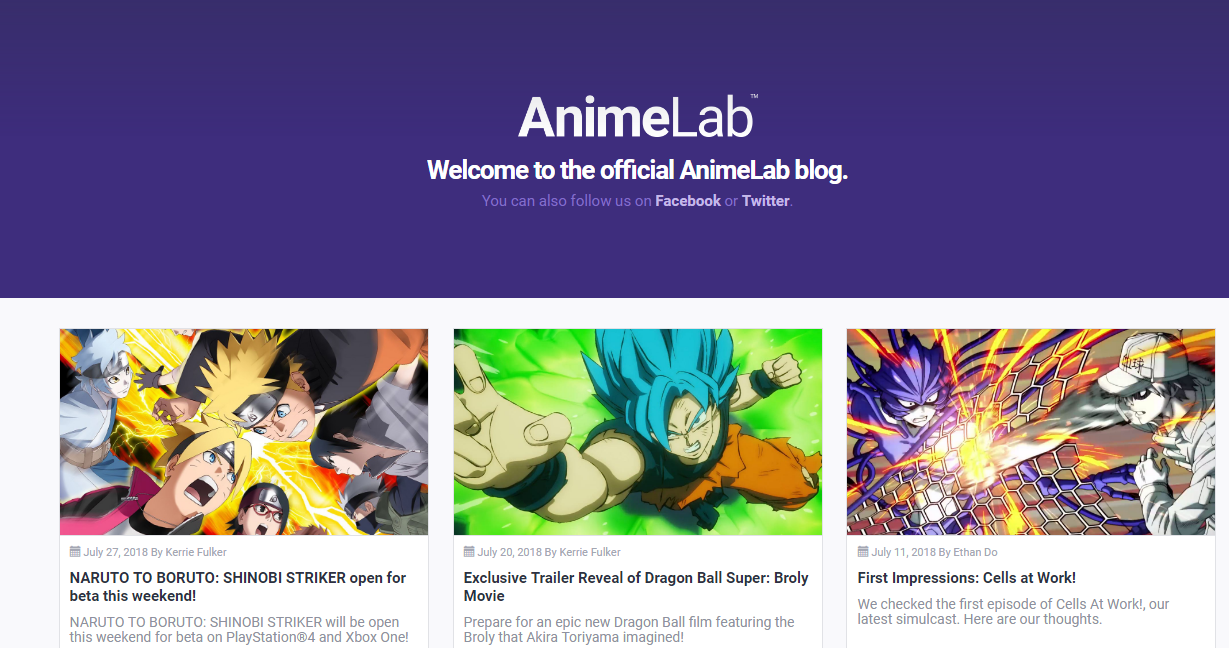The height and width of the screenshot is (648, 1229).
Task: Open the Twitter link in header
Action: pyautogui.click(x=766, y=201)
